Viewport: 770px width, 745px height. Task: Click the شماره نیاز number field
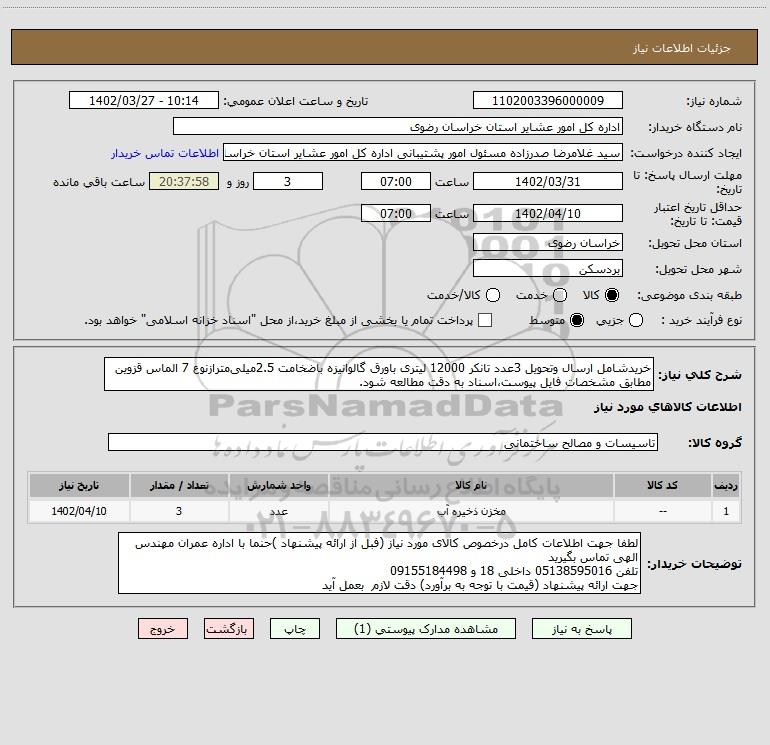(548, 100)
